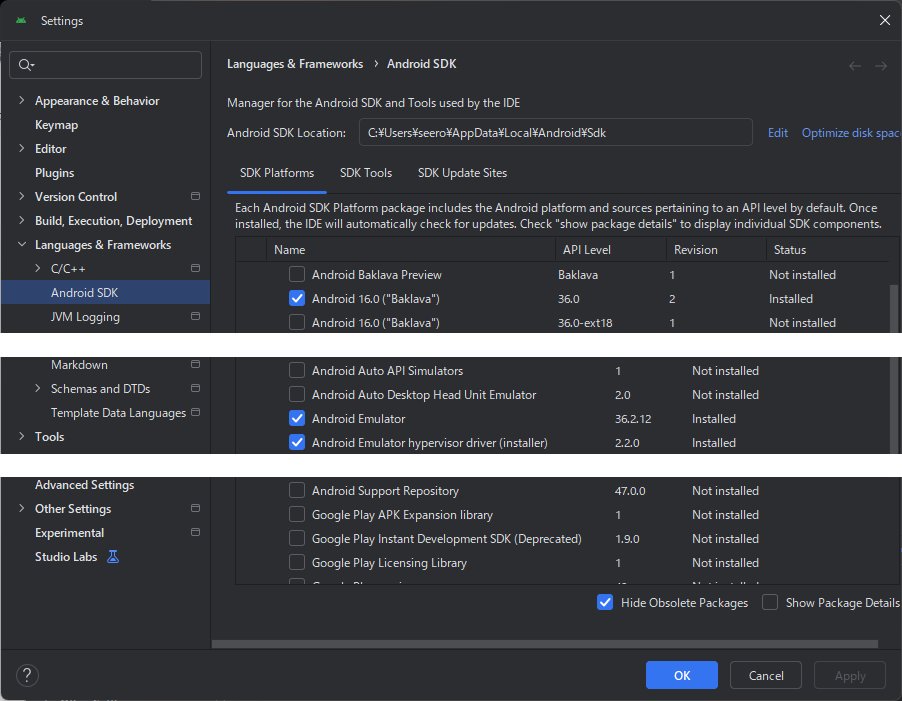Screen dimensions: 902x701
Task: Expand Appearance & Behavior section
Action: coord(22,100)
